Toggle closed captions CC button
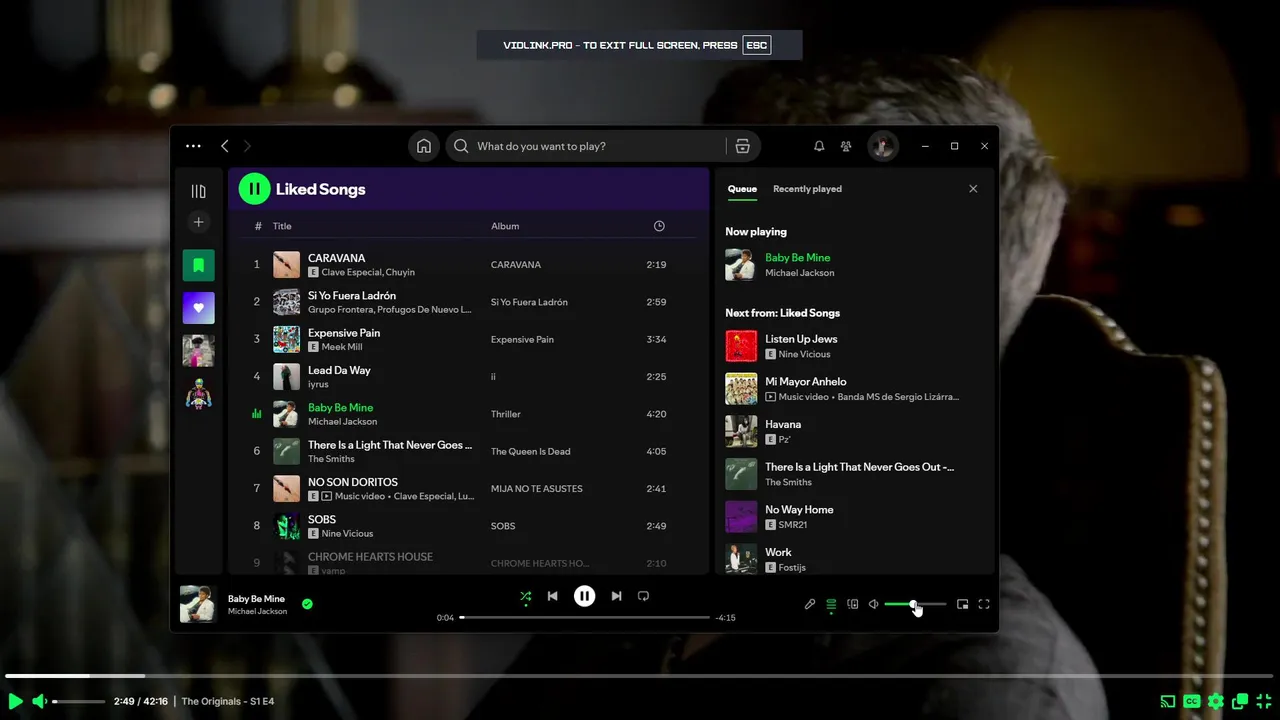The width and height of the screenshot is (1280, 720). click(1192, 701)
